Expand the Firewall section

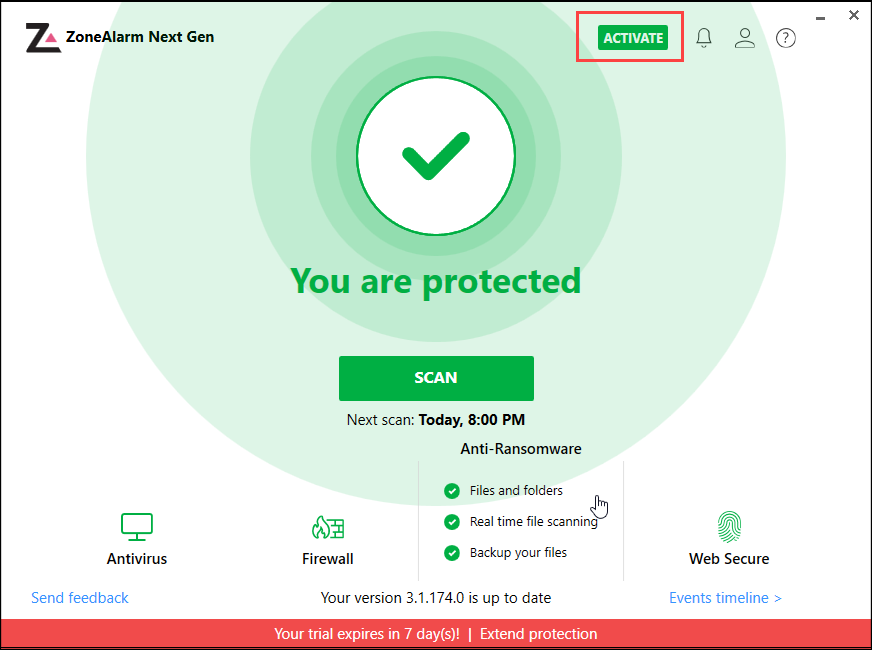327,558
